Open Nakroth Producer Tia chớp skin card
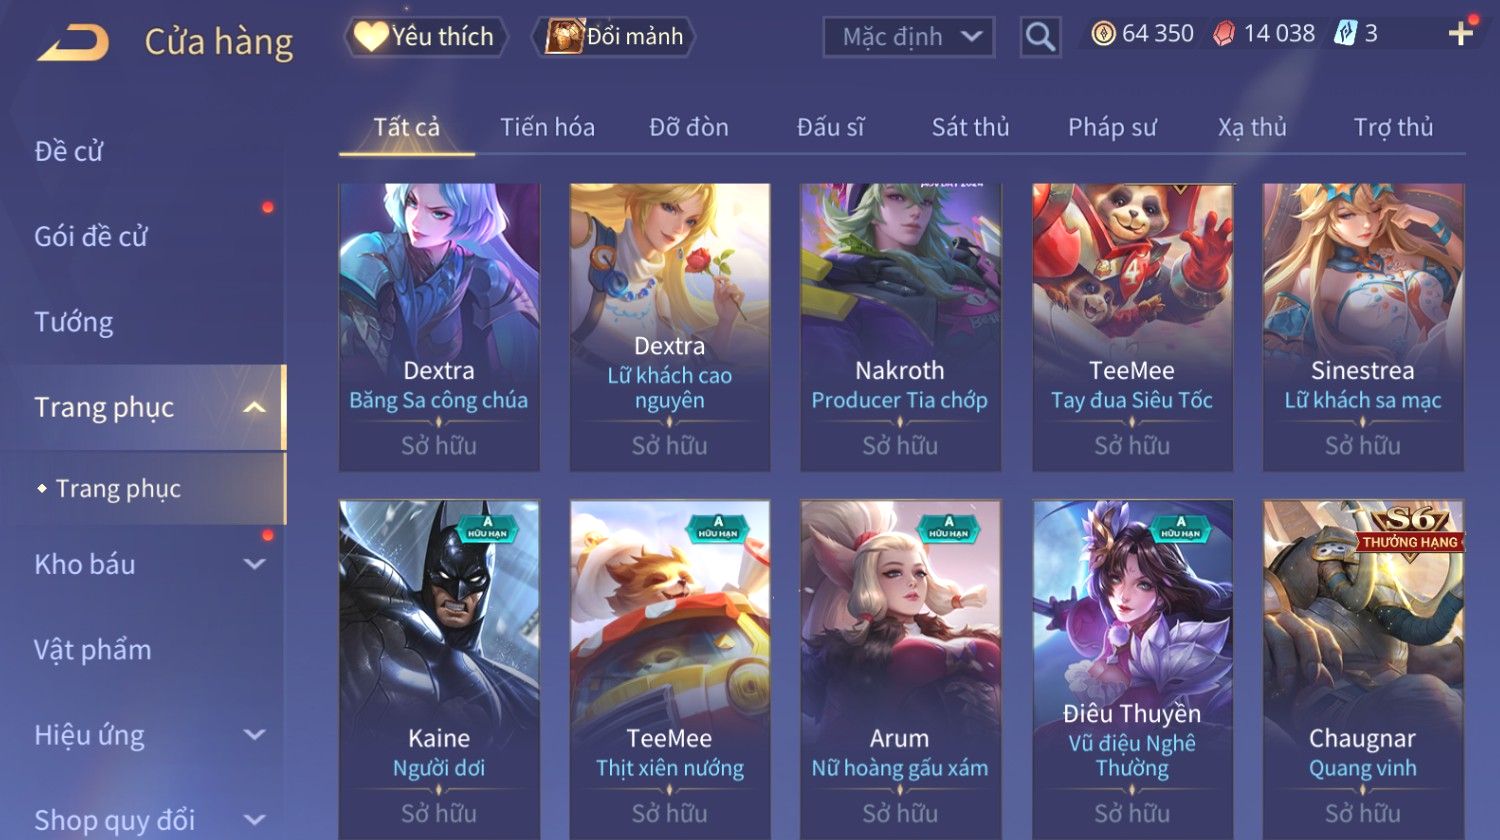The width and height of the screenshot is (1500, 840). pos(900,327)
